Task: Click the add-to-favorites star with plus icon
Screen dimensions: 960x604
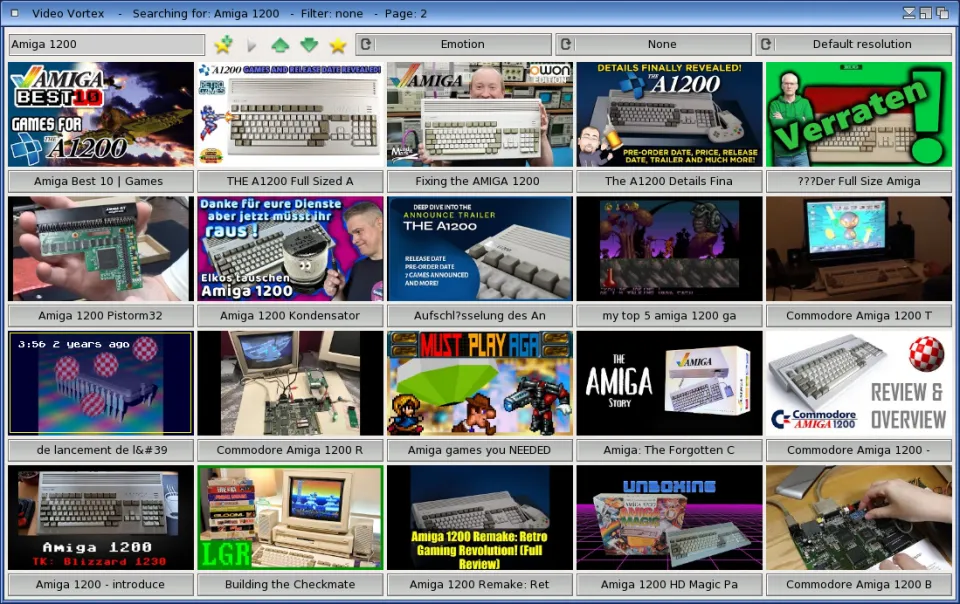Action: (223, 45)
